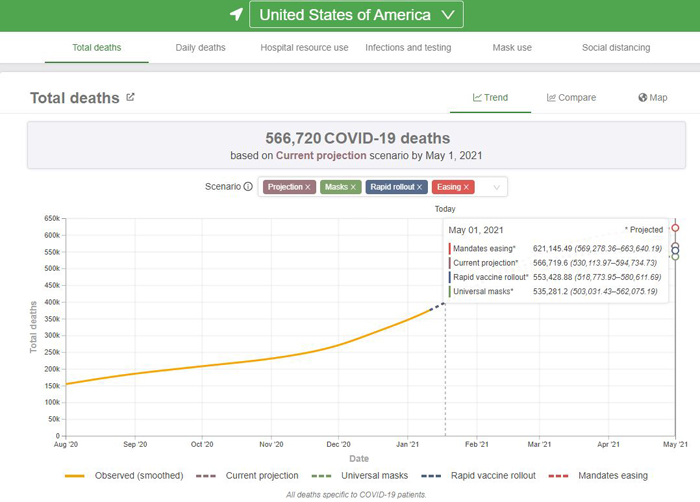
Task: Click the location arrow icon in header
Action: pyautogui.click(x=236, y=15)
